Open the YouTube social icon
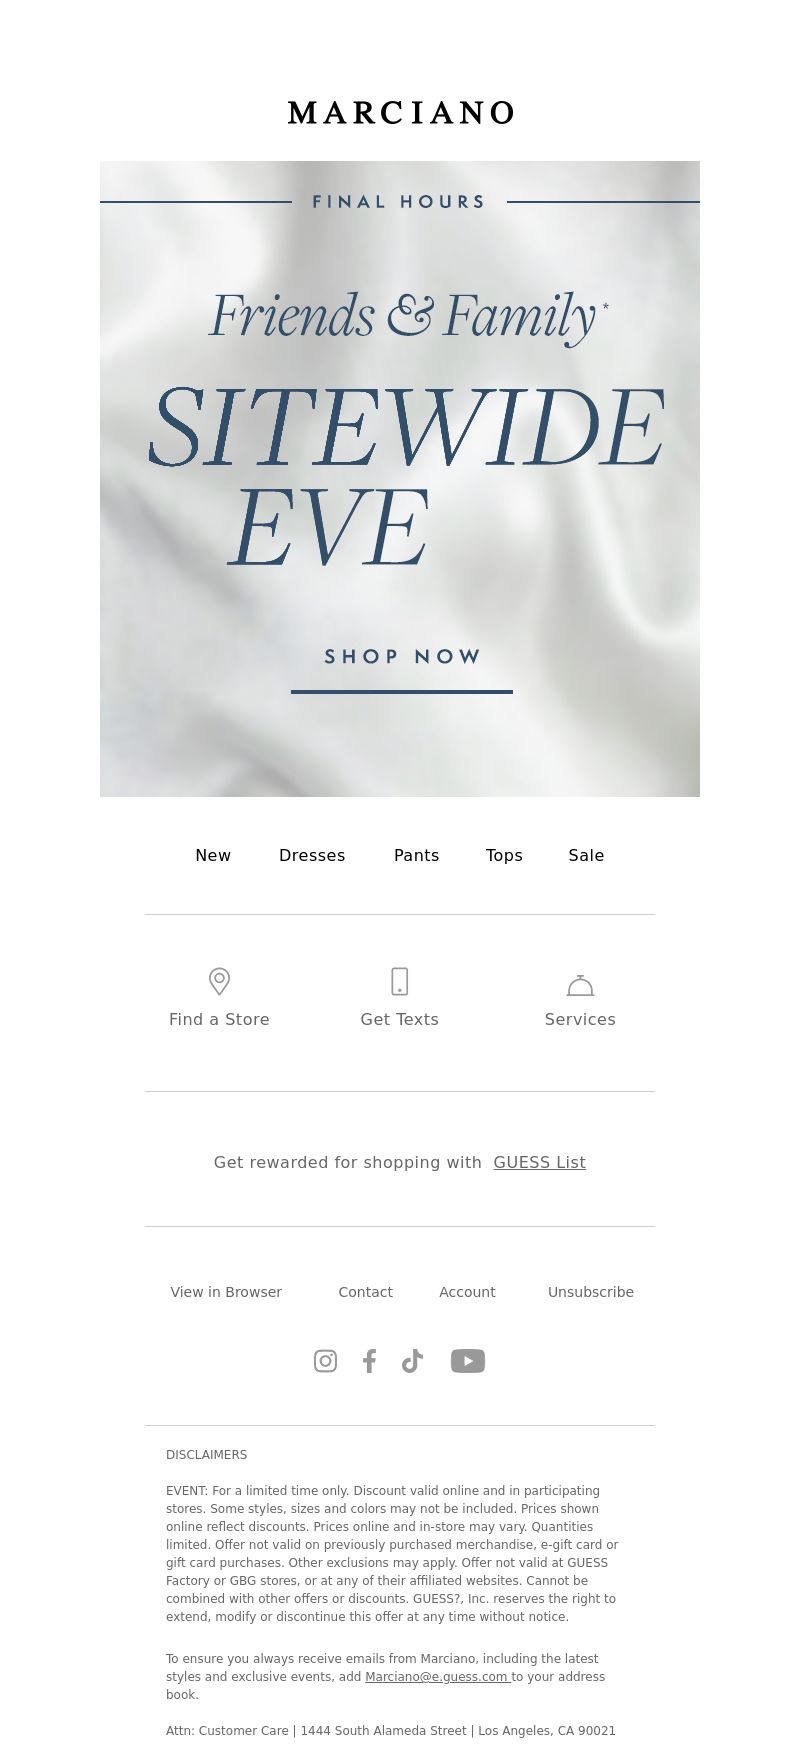 click(468, 1361)
